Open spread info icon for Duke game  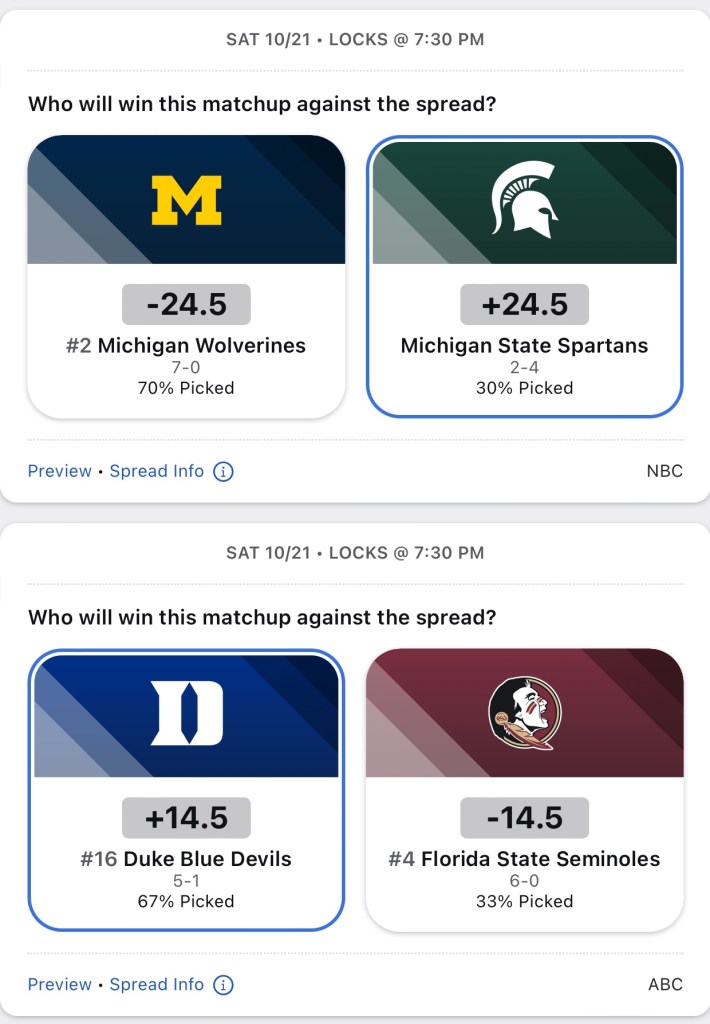click(224, 984)
